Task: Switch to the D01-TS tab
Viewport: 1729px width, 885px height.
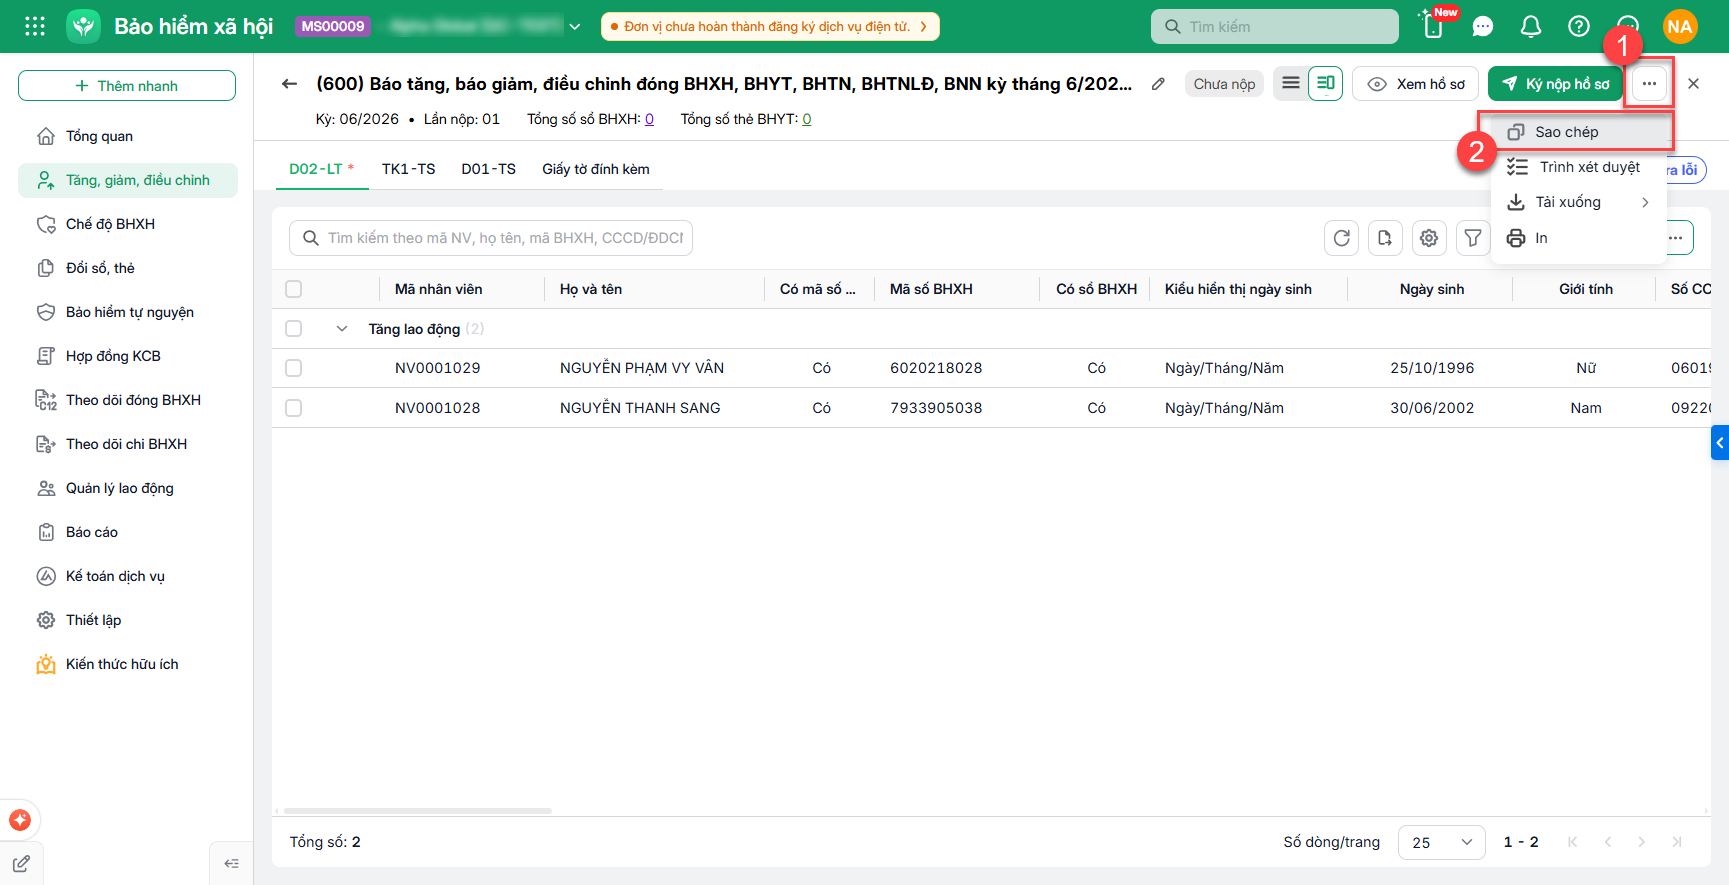Action: point(488,169)
